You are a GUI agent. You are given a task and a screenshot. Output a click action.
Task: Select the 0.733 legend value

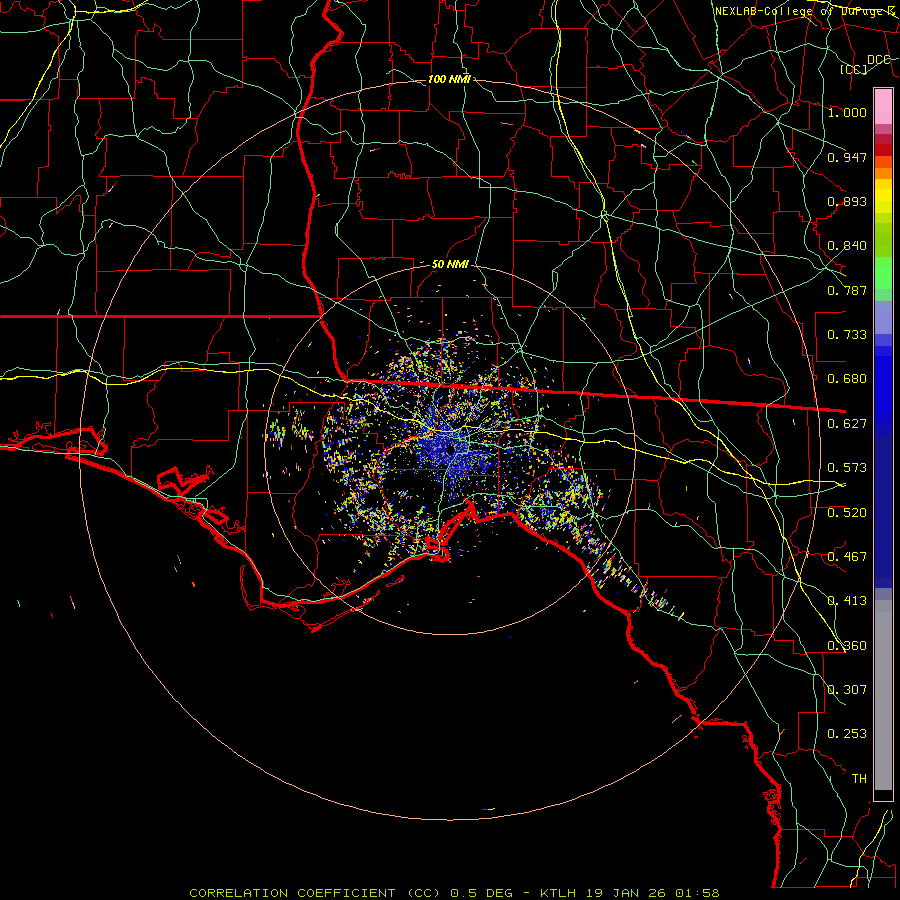[847, 335]
